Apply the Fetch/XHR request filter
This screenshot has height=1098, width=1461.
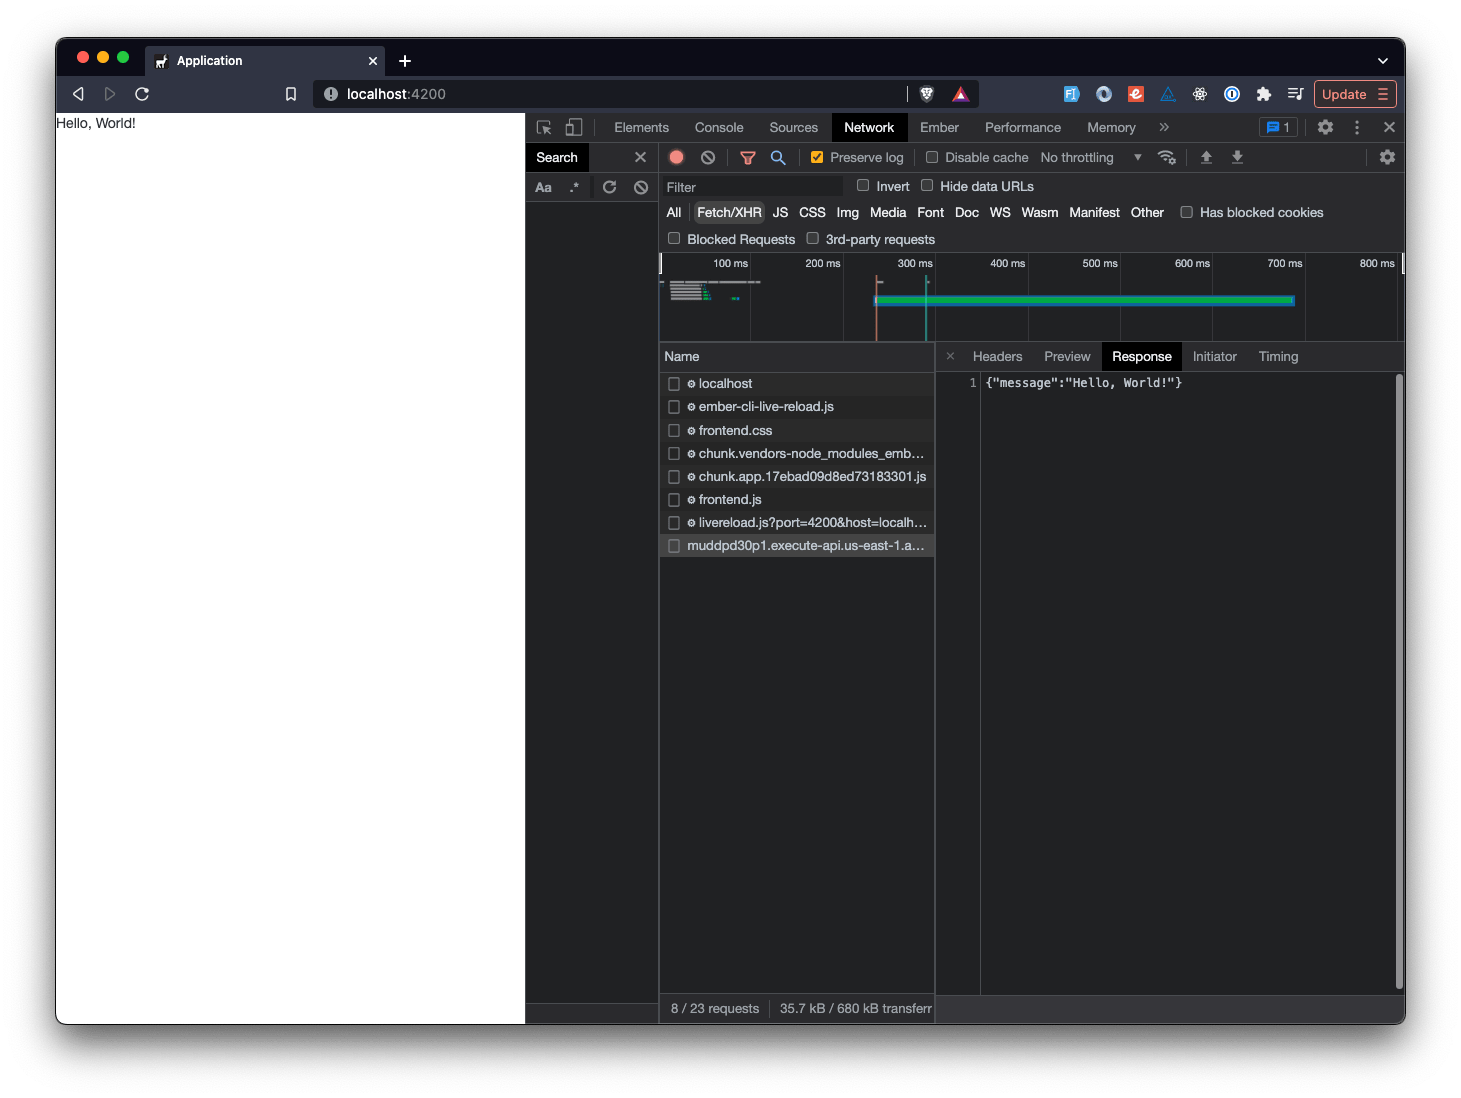(729, 212)
